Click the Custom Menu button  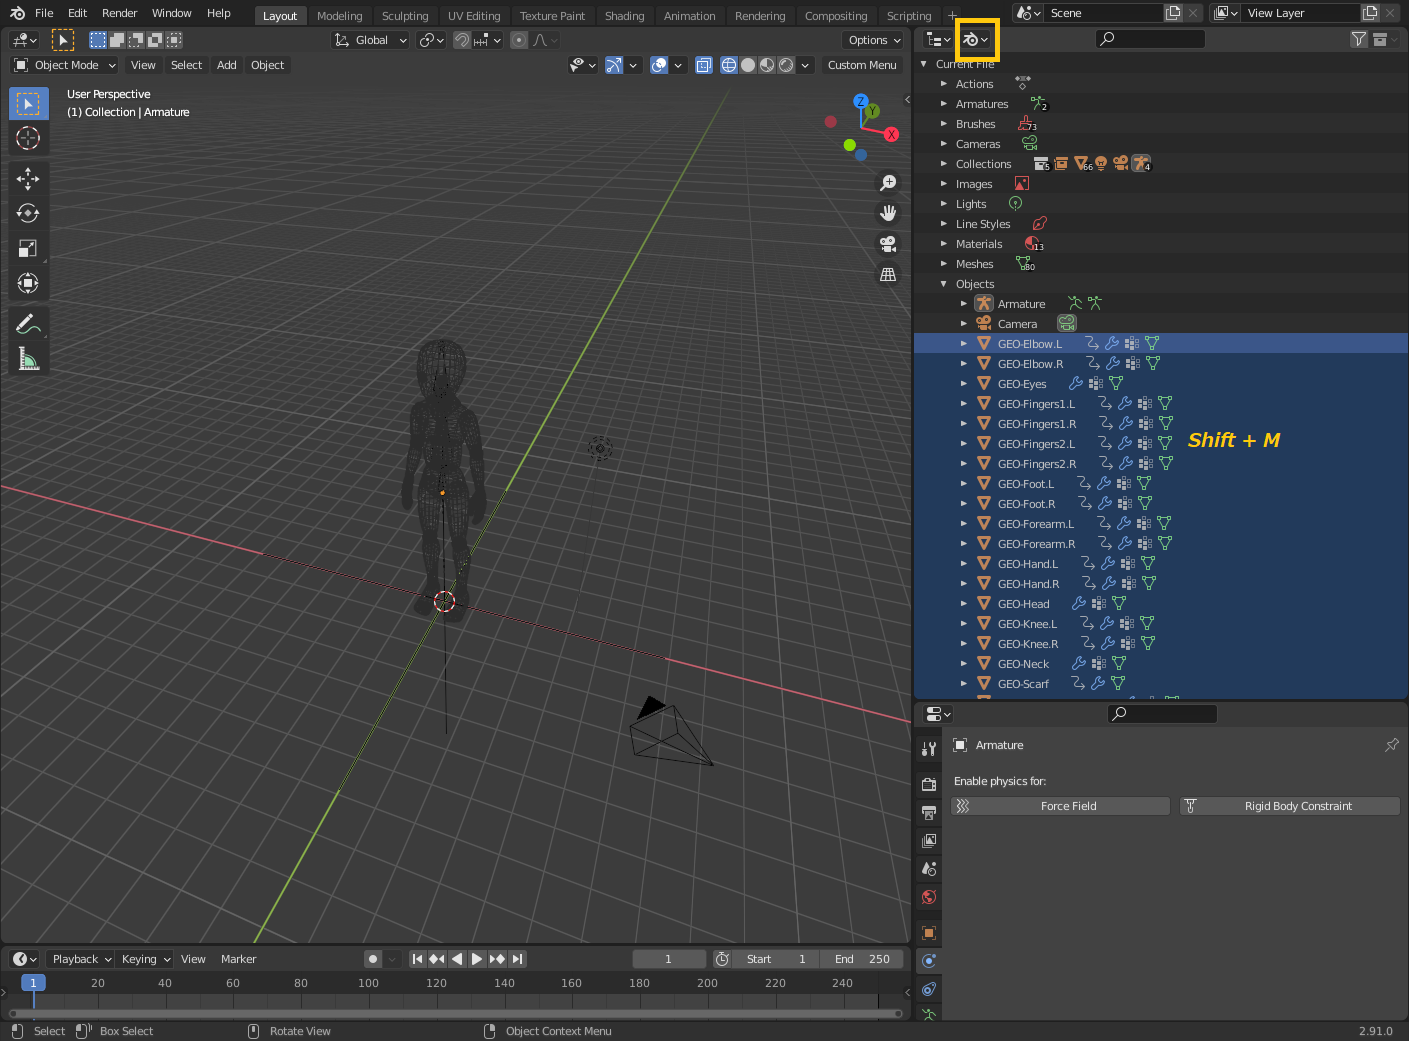862,65
